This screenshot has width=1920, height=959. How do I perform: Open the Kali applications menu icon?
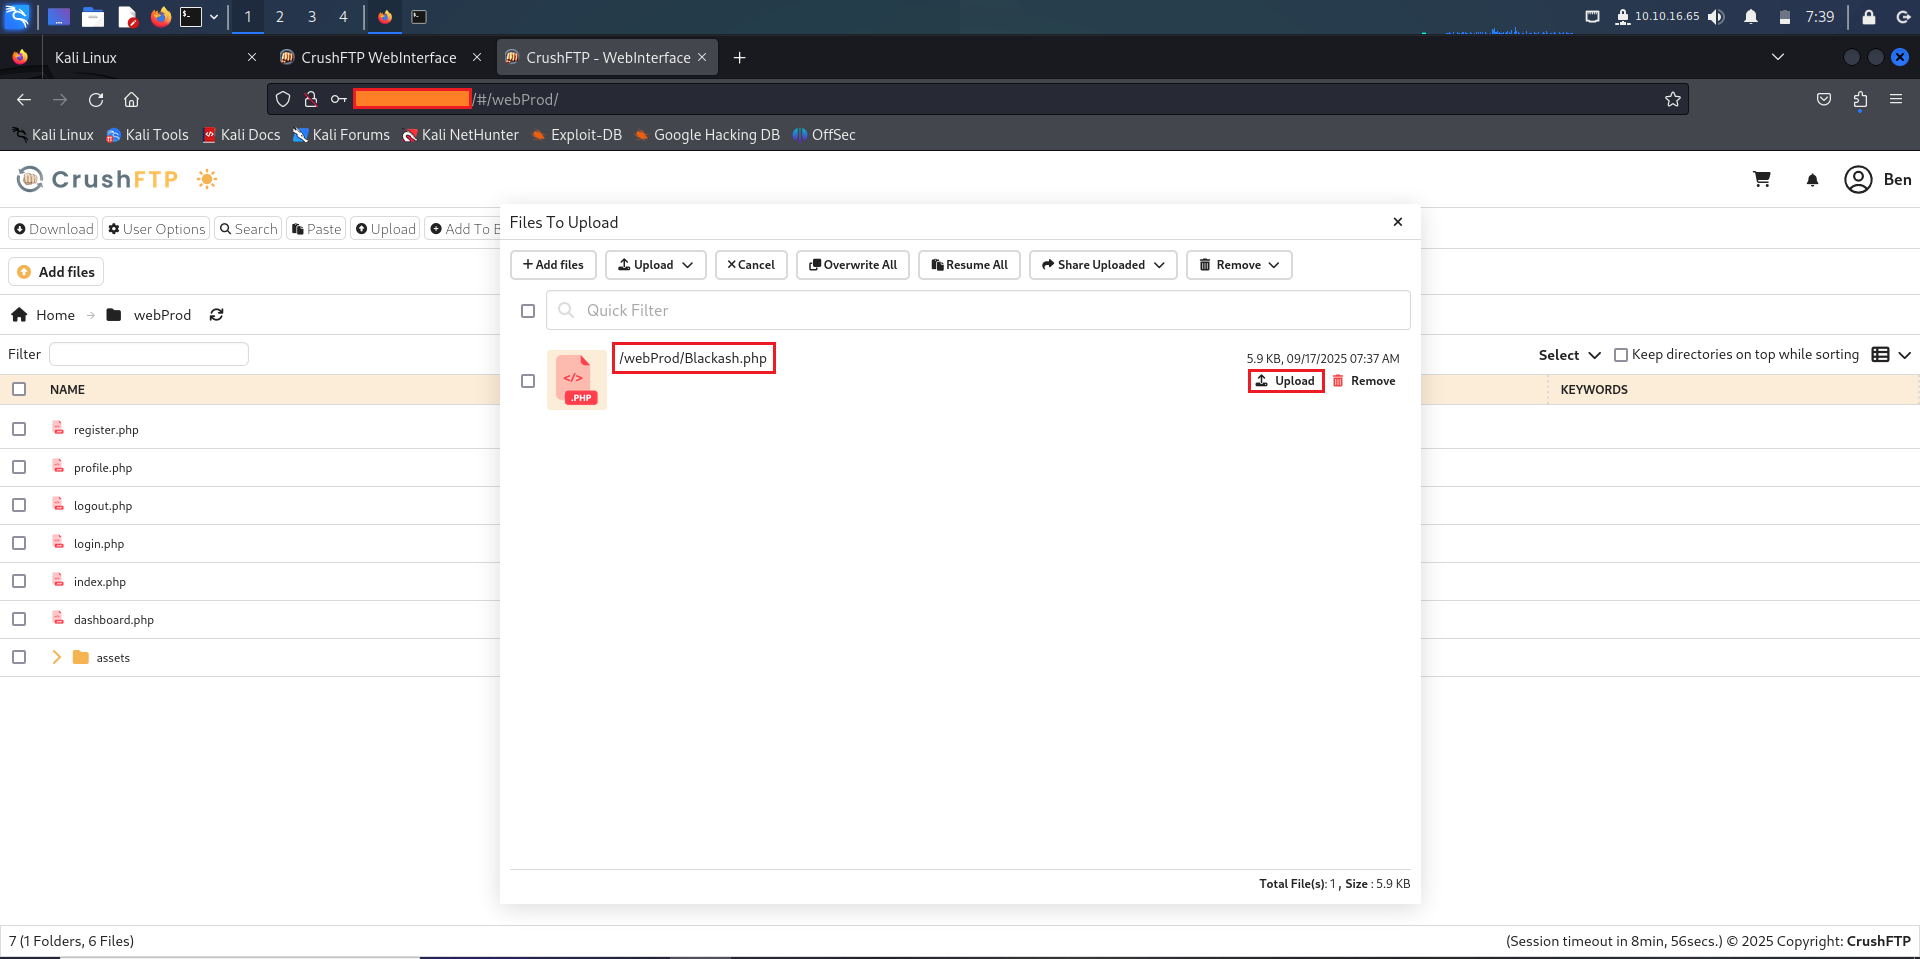[x=17, y=16]
